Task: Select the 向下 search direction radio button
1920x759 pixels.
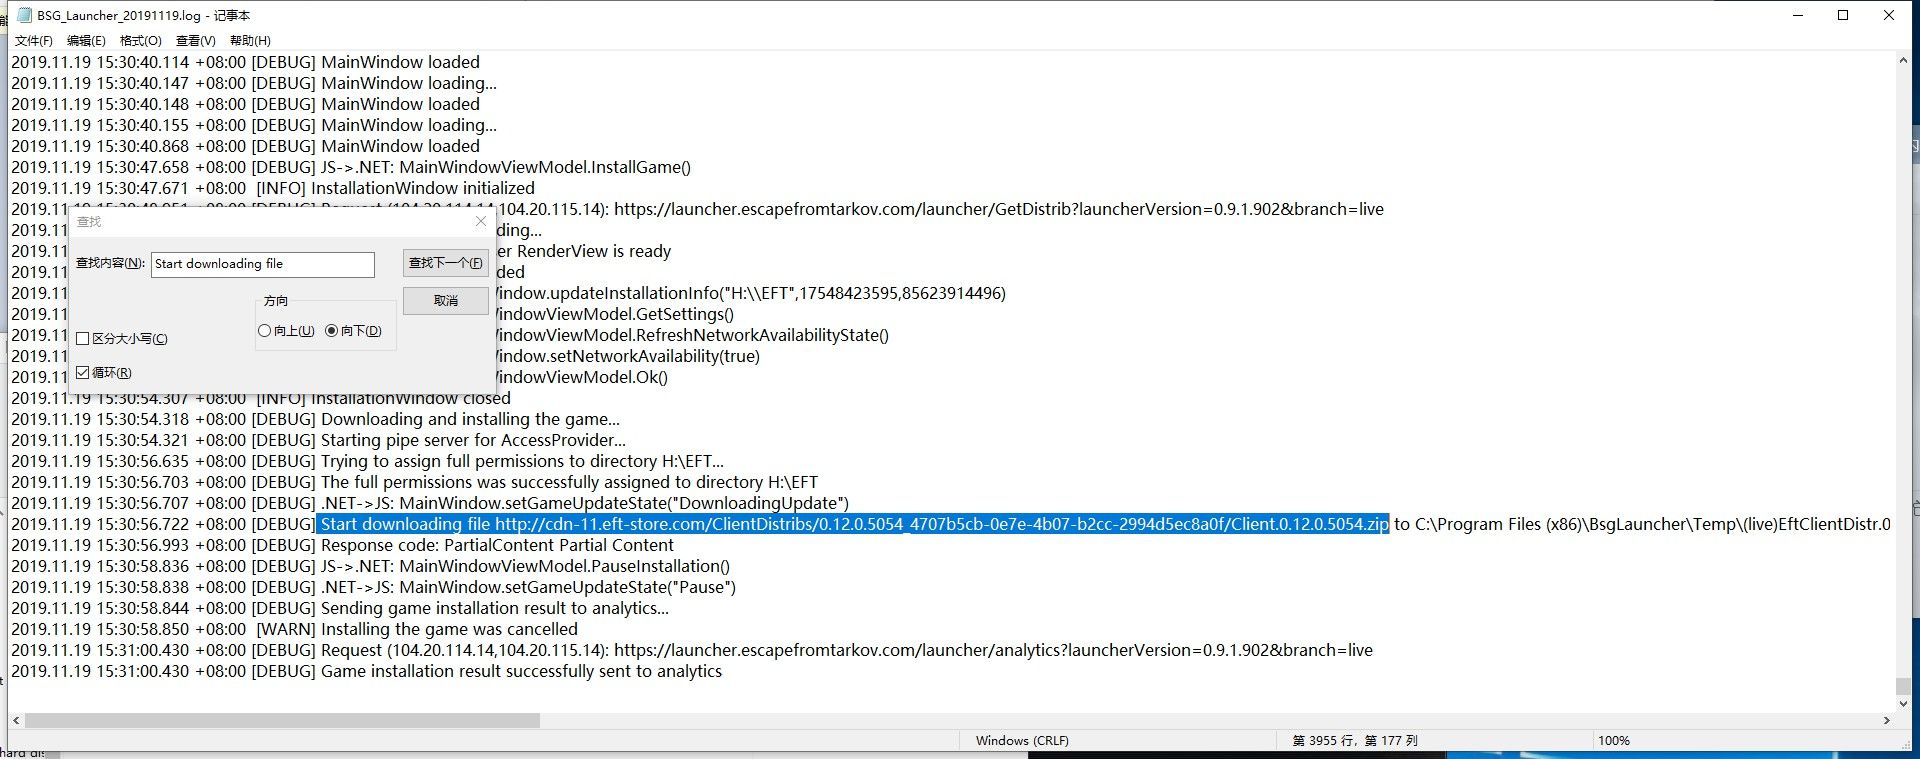Action: pyautogui.click(x=331, y=331)
